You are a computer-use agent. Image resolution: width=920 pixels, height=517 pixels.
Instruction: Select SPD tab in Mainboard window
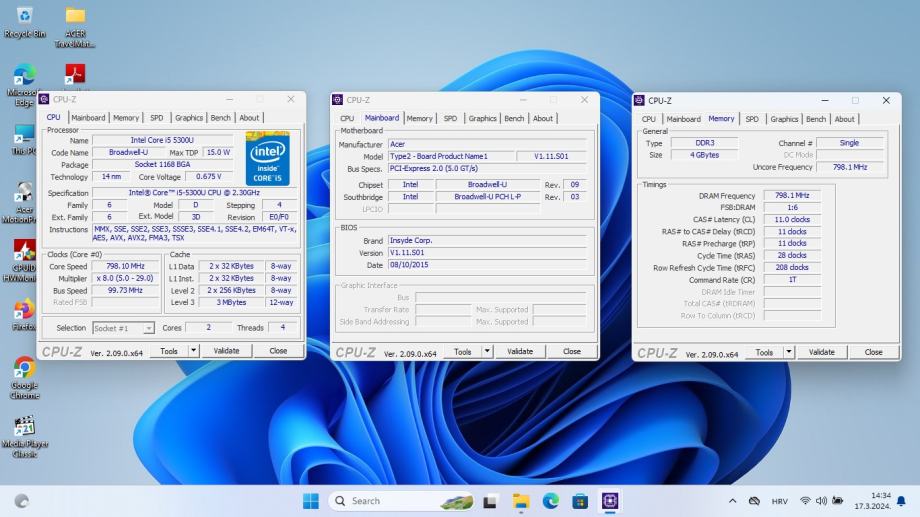coord(450,118)
